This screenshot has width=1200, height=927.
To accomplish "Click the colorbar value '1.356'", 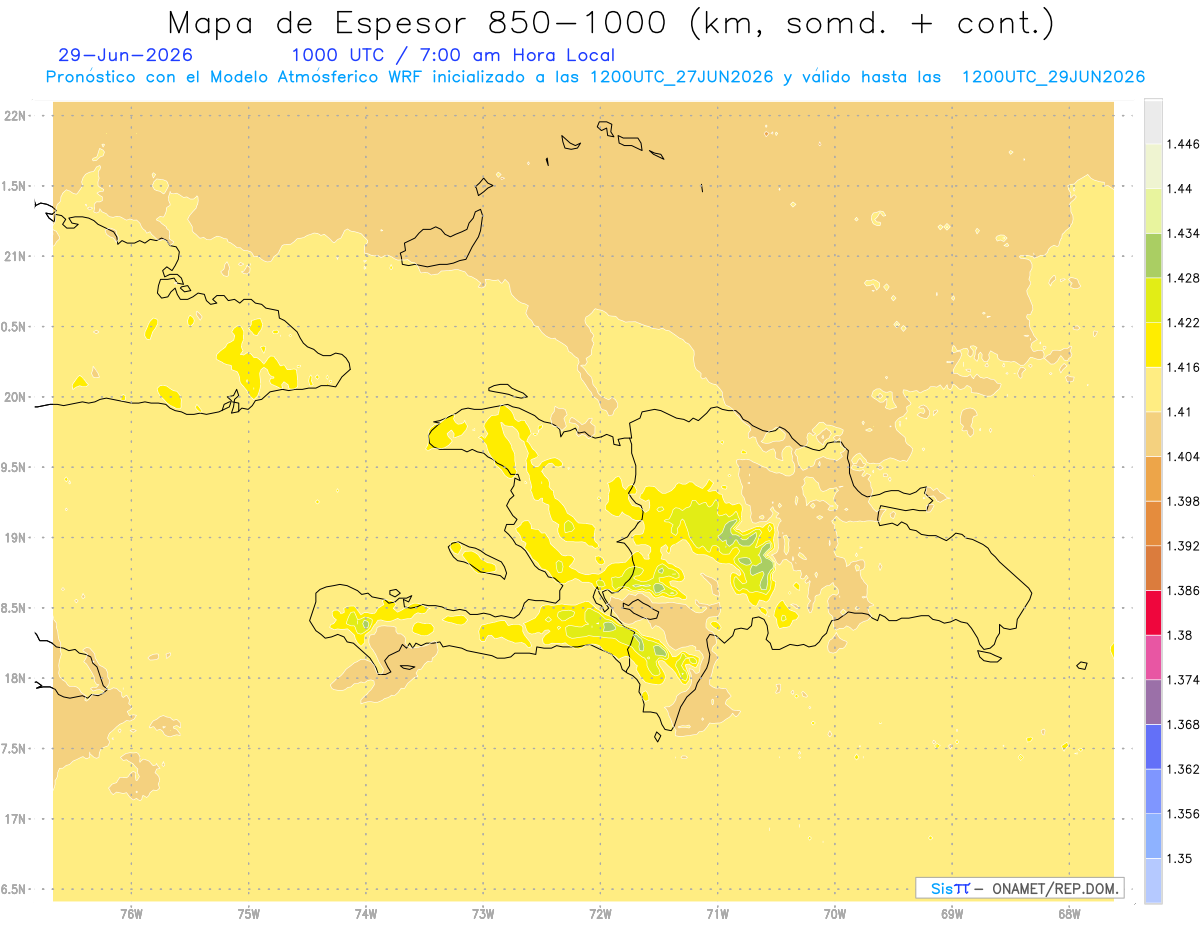I will click(x=1185, y=814).
